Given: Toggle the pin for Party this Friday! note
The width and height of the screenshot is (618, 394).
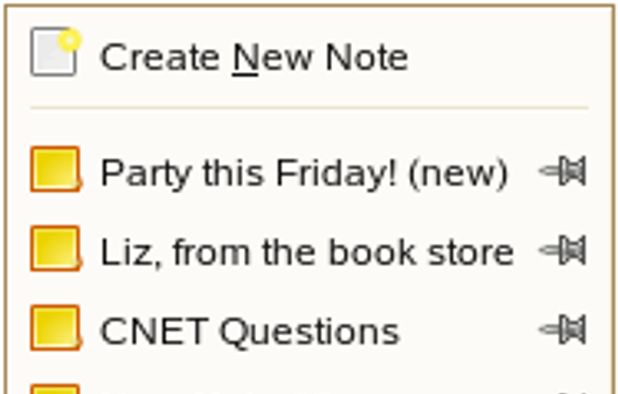Looking at the screenshot, I should 563,171.
